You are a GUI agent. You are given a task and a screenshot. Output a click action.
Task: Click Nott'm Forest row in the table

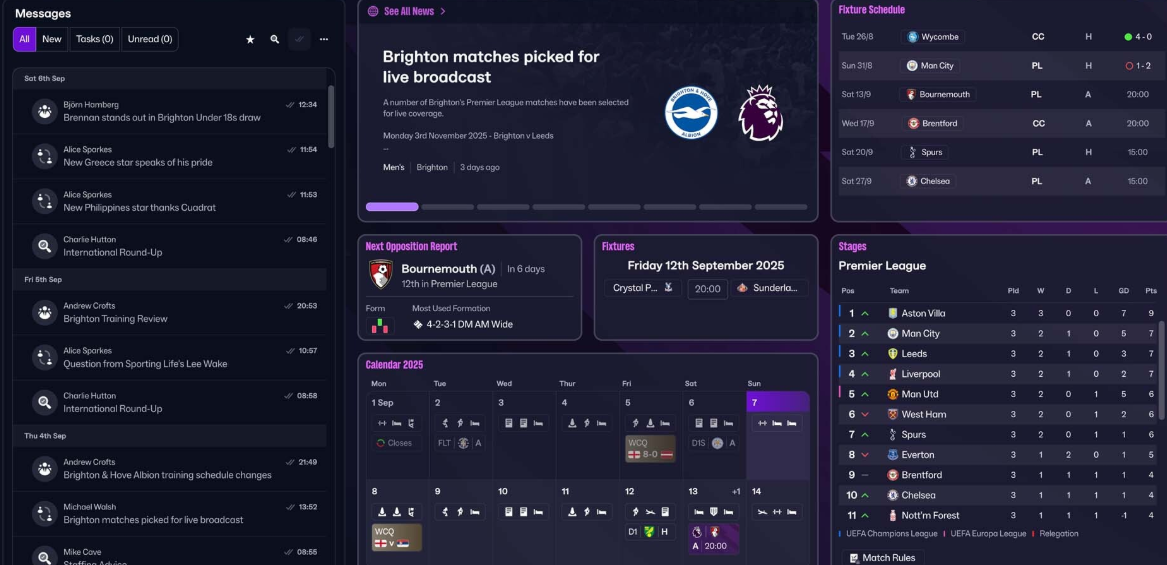click(x=997, y=515)
